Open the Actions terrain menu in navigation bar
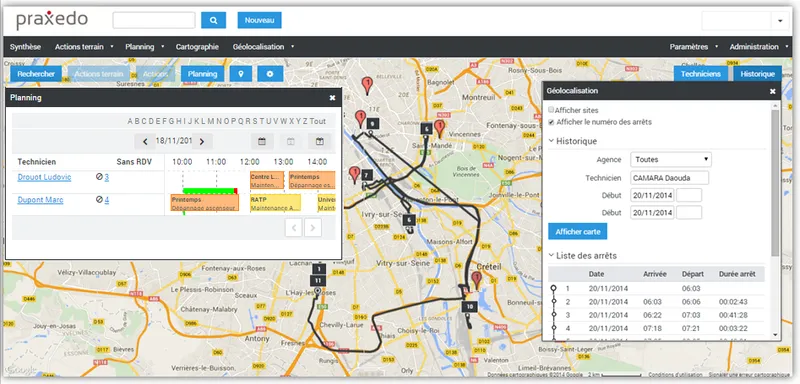 point(84,46)
